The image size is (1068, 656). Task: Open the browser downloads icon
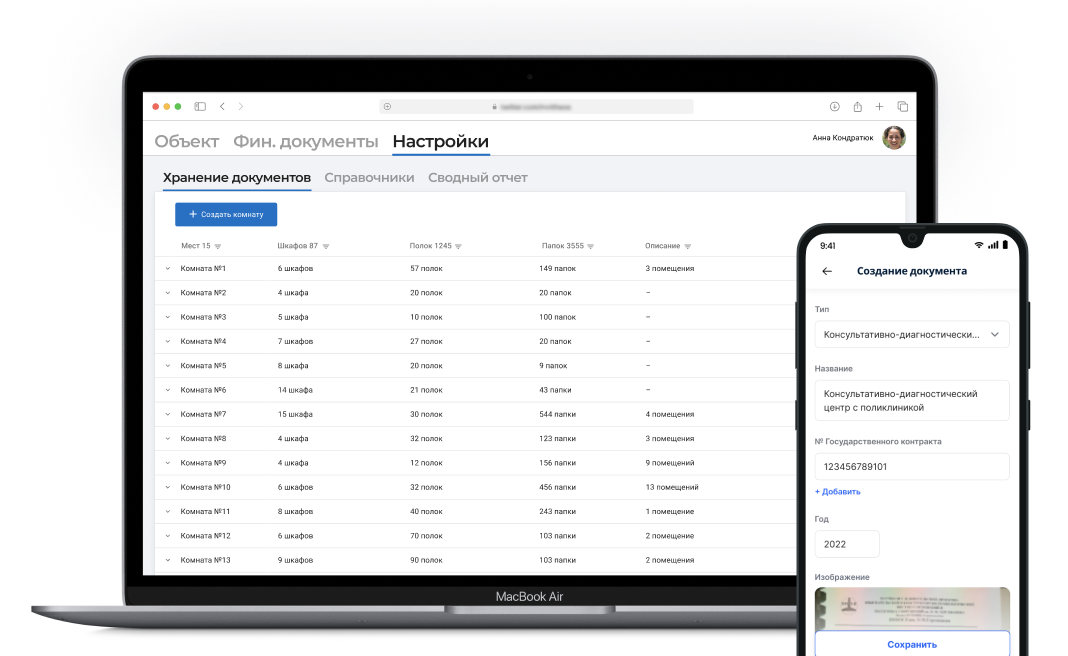[834, 107]
